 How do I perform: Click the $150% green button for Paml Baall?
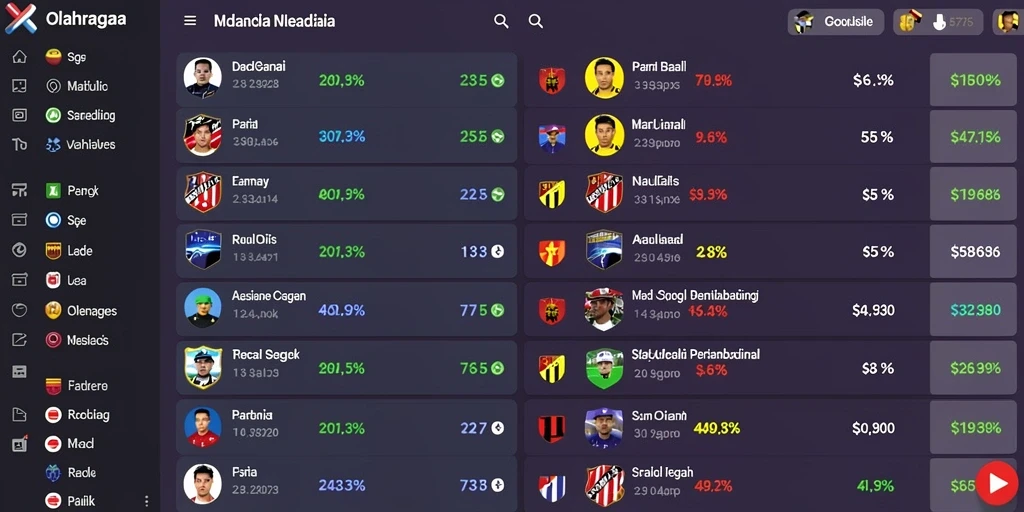pos(975,80)
